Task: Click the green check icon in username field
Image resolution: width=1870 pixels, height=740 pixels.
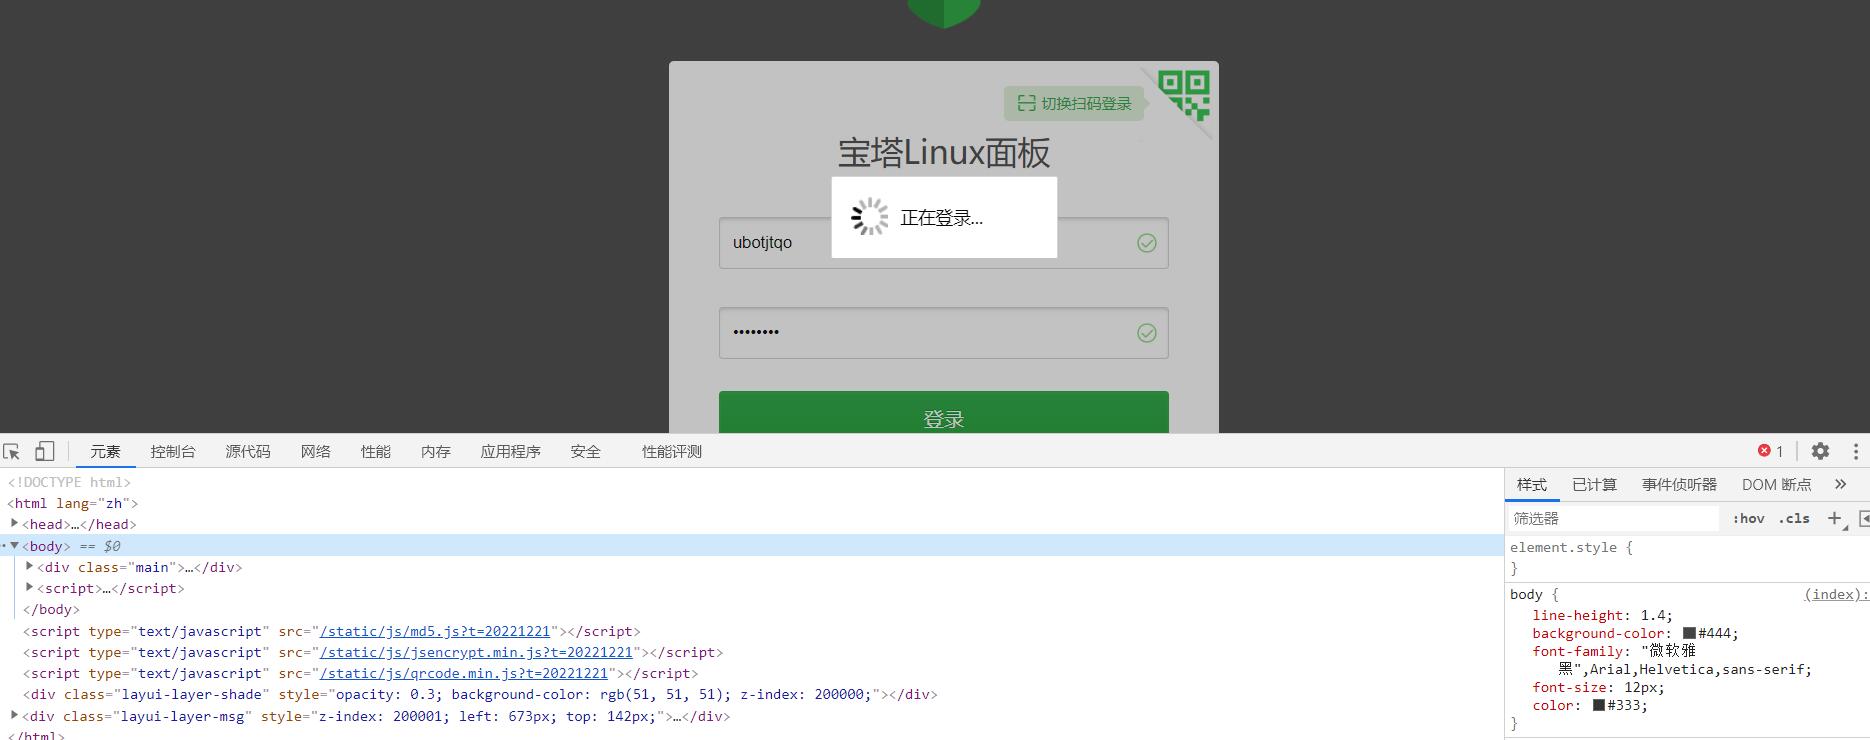Action: (x=1147, y=243)
